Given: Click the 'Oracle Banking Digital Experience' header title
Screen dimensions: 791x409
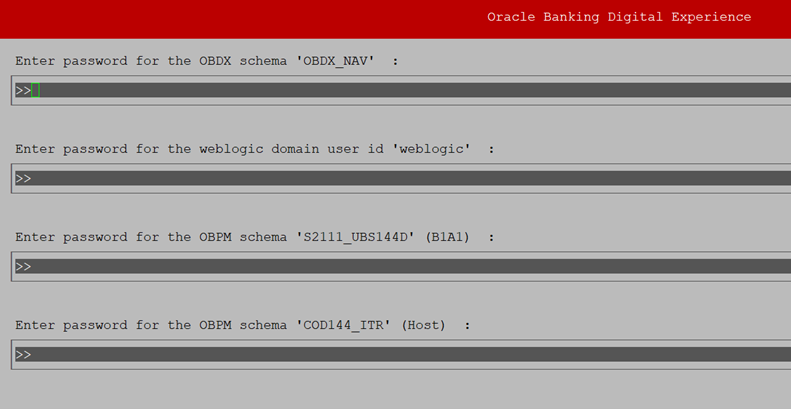Looking at the screenshot, I should click(619, 17).
